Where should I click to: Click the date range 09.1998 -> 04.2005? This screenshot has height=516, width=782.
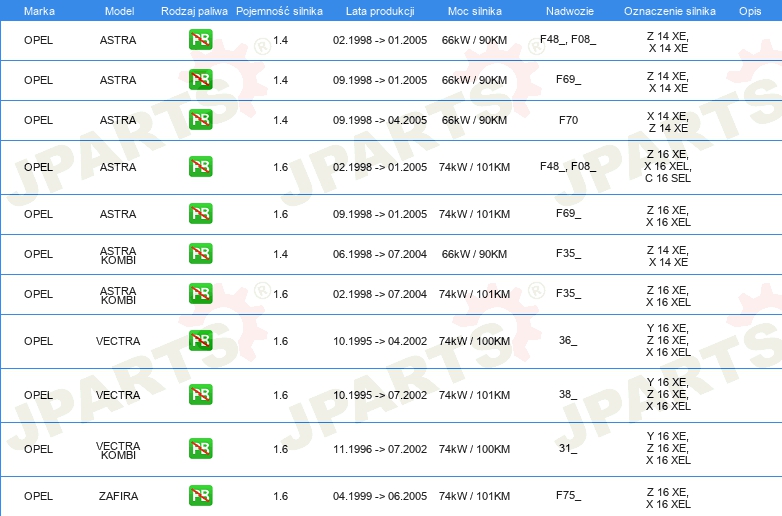tap(380, 120)
